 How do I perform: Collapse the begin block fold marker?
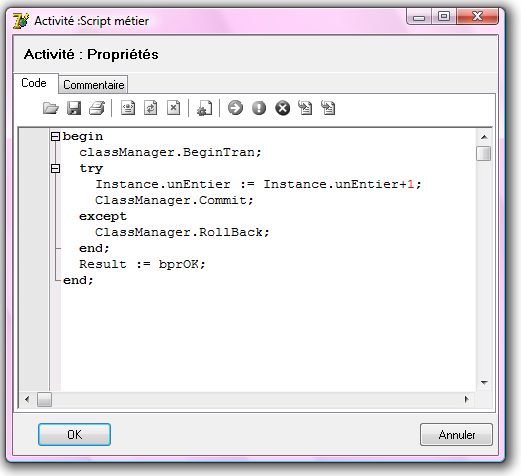[55, 136]
